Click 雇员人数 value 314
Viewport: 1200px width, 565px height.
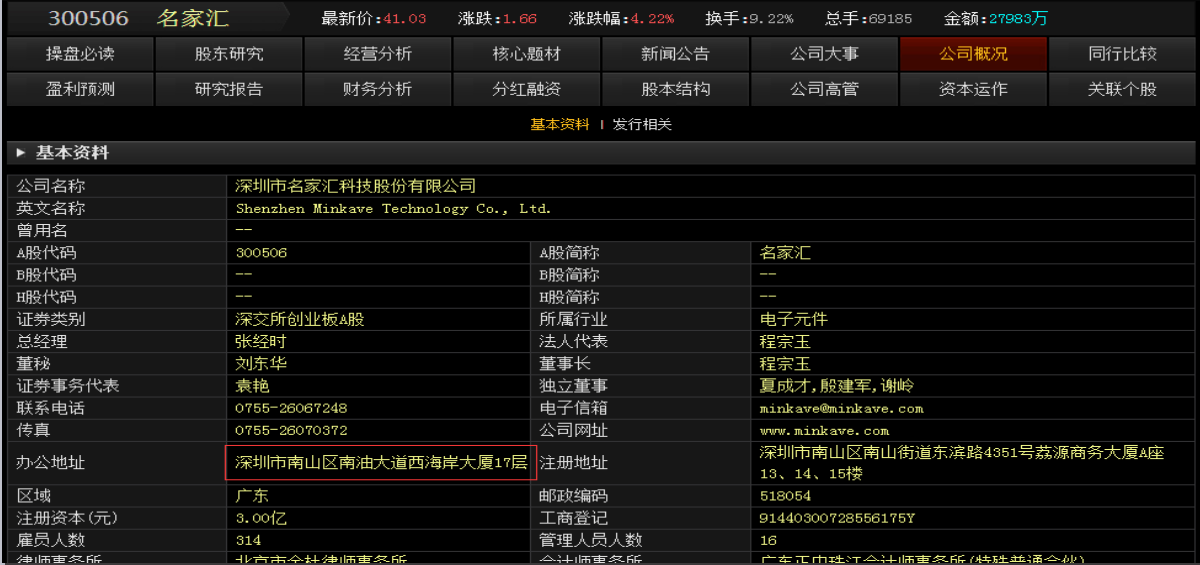tap(248, 540)
